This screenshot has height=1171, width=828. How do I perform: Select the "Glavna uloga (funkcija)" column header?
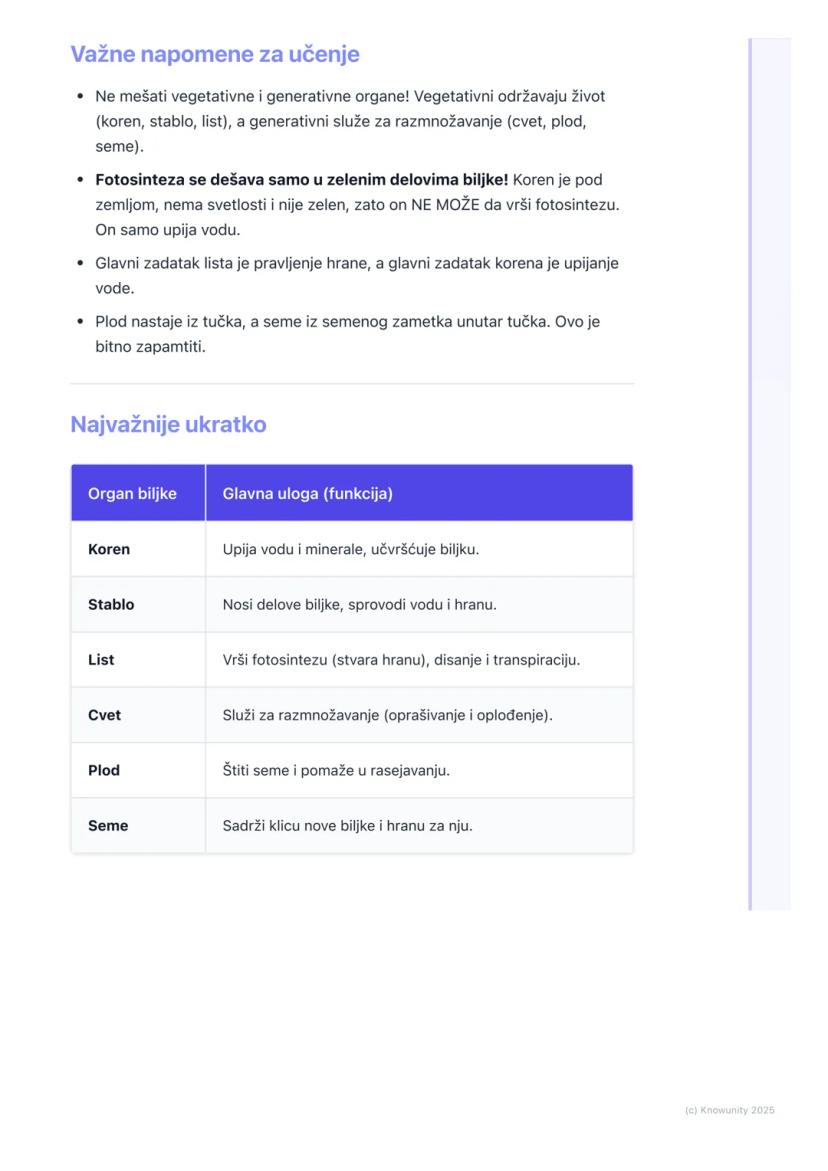307,493
